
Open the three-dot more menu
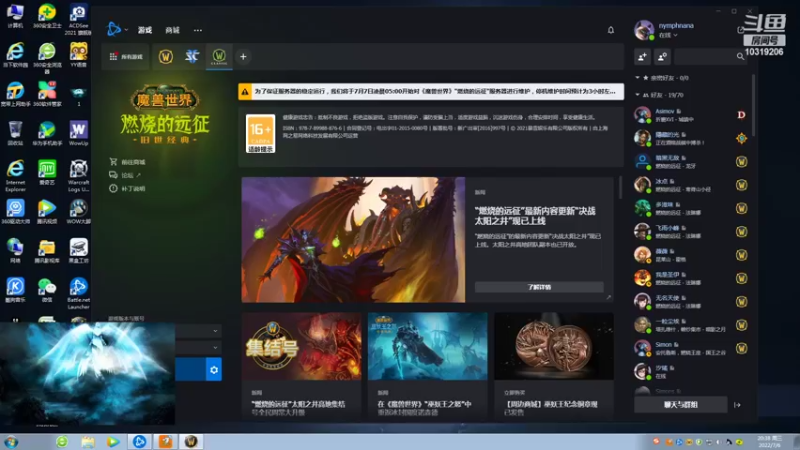[x=198, y=30]
